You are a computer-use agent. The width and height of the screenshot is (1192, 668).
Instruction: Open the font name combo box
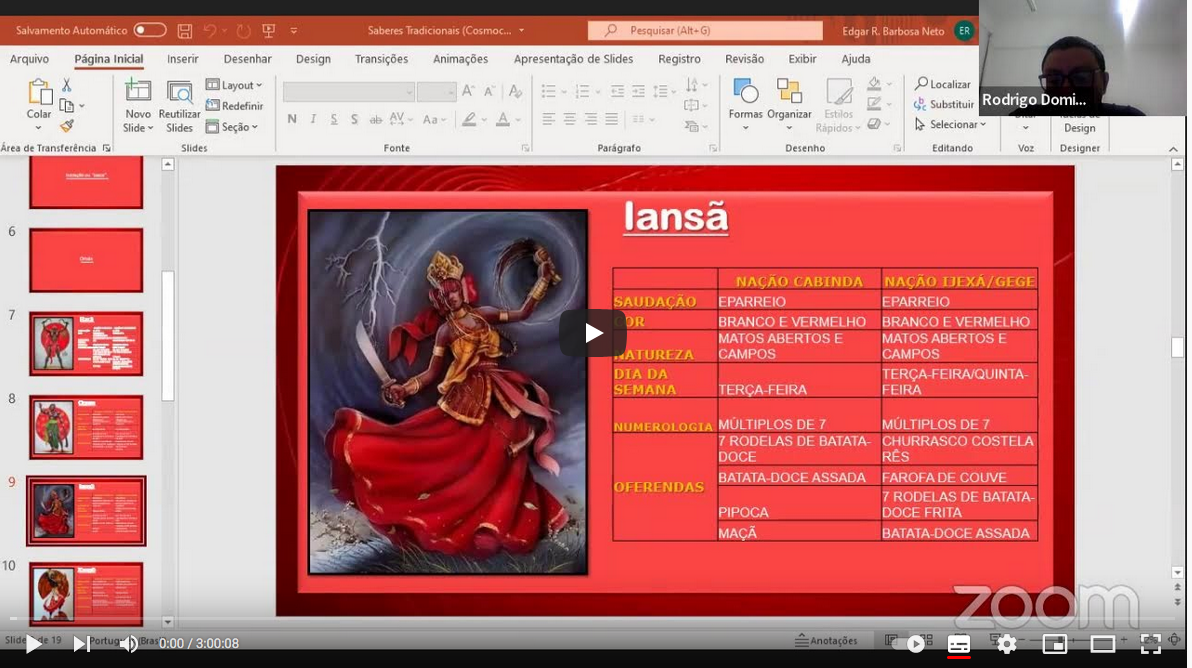pos(348,92)
